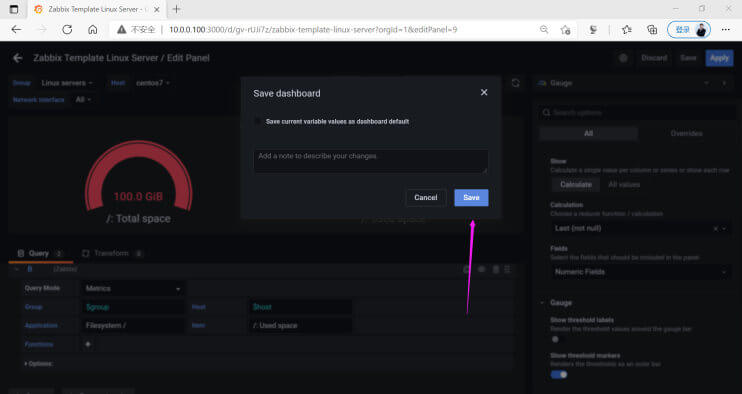Open the Group Linux servers variable dropdown
Viewport: 742px width, 394px height.
pyautogui.click(x=67, y=83)
